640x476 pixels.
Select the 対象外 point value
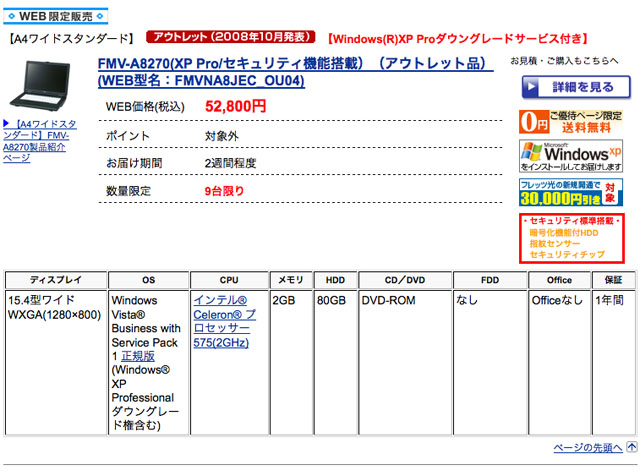coord(221,136)
